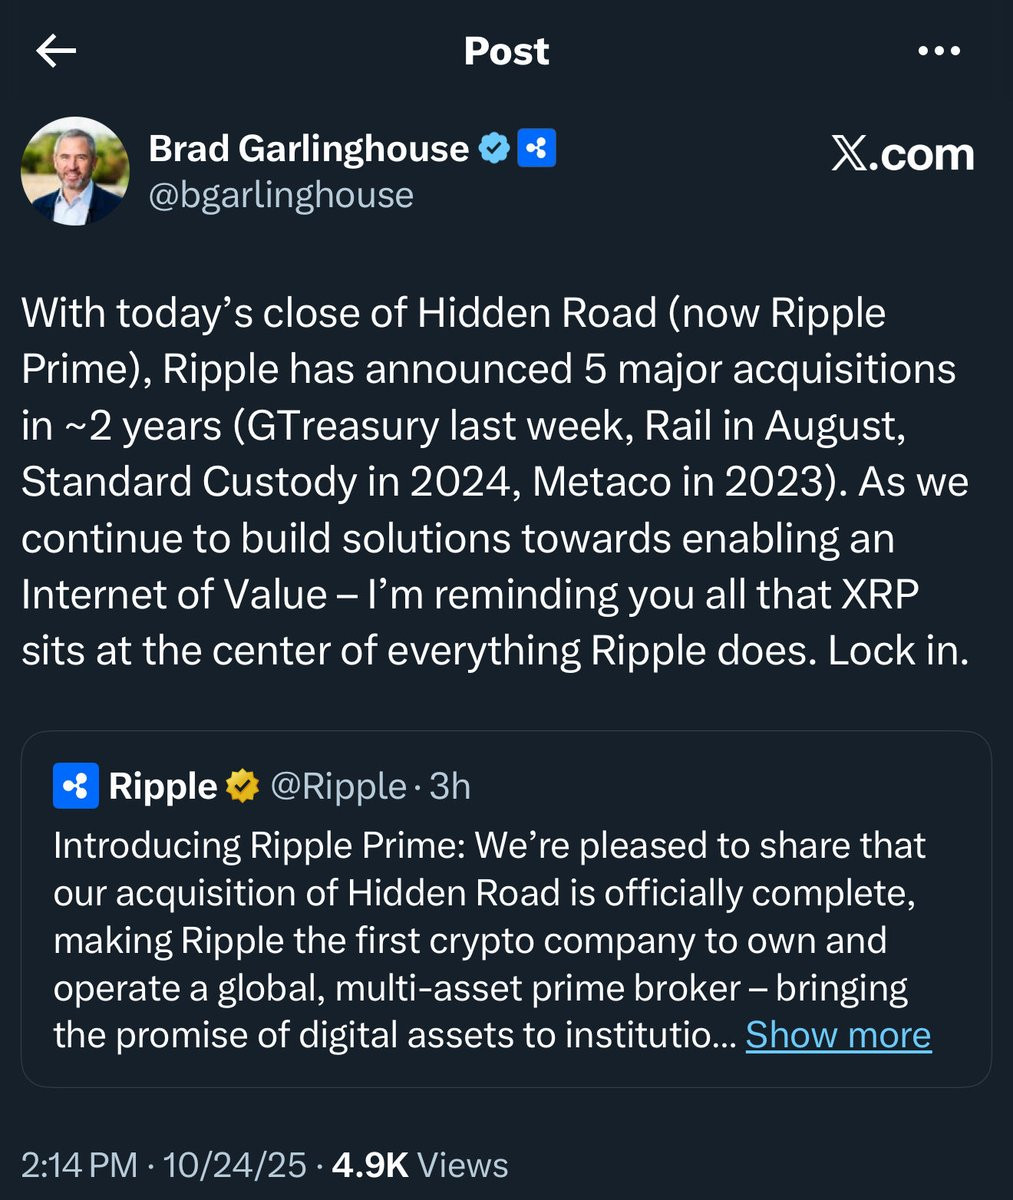Tap the Ripple name in quoted post
Viewport: 1013px width, 1200px height.
point(163,787)
